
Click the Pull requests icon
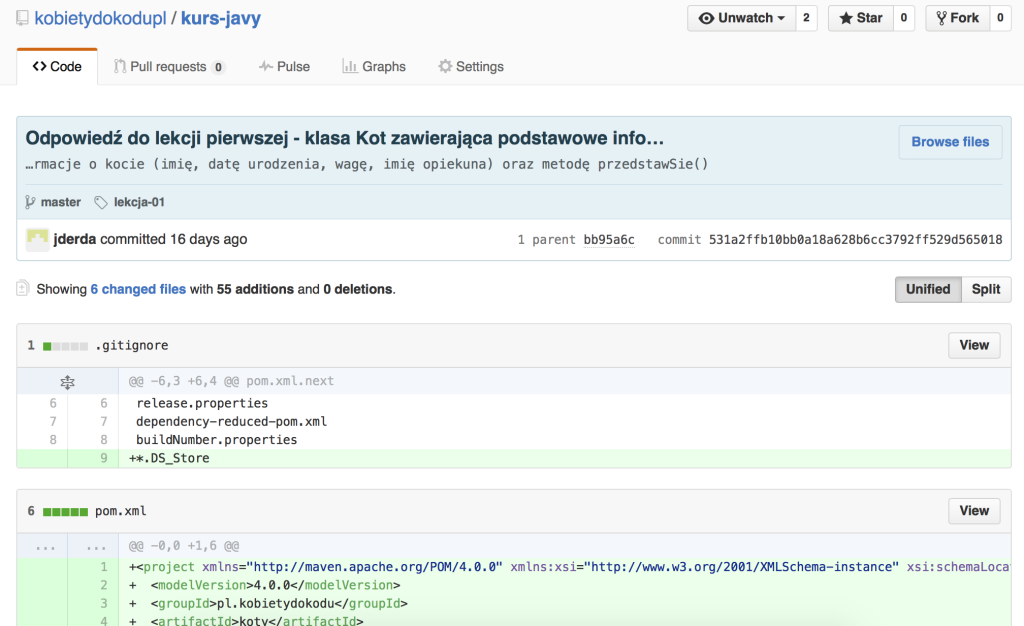pyautogui.click(x=120, y=66)
